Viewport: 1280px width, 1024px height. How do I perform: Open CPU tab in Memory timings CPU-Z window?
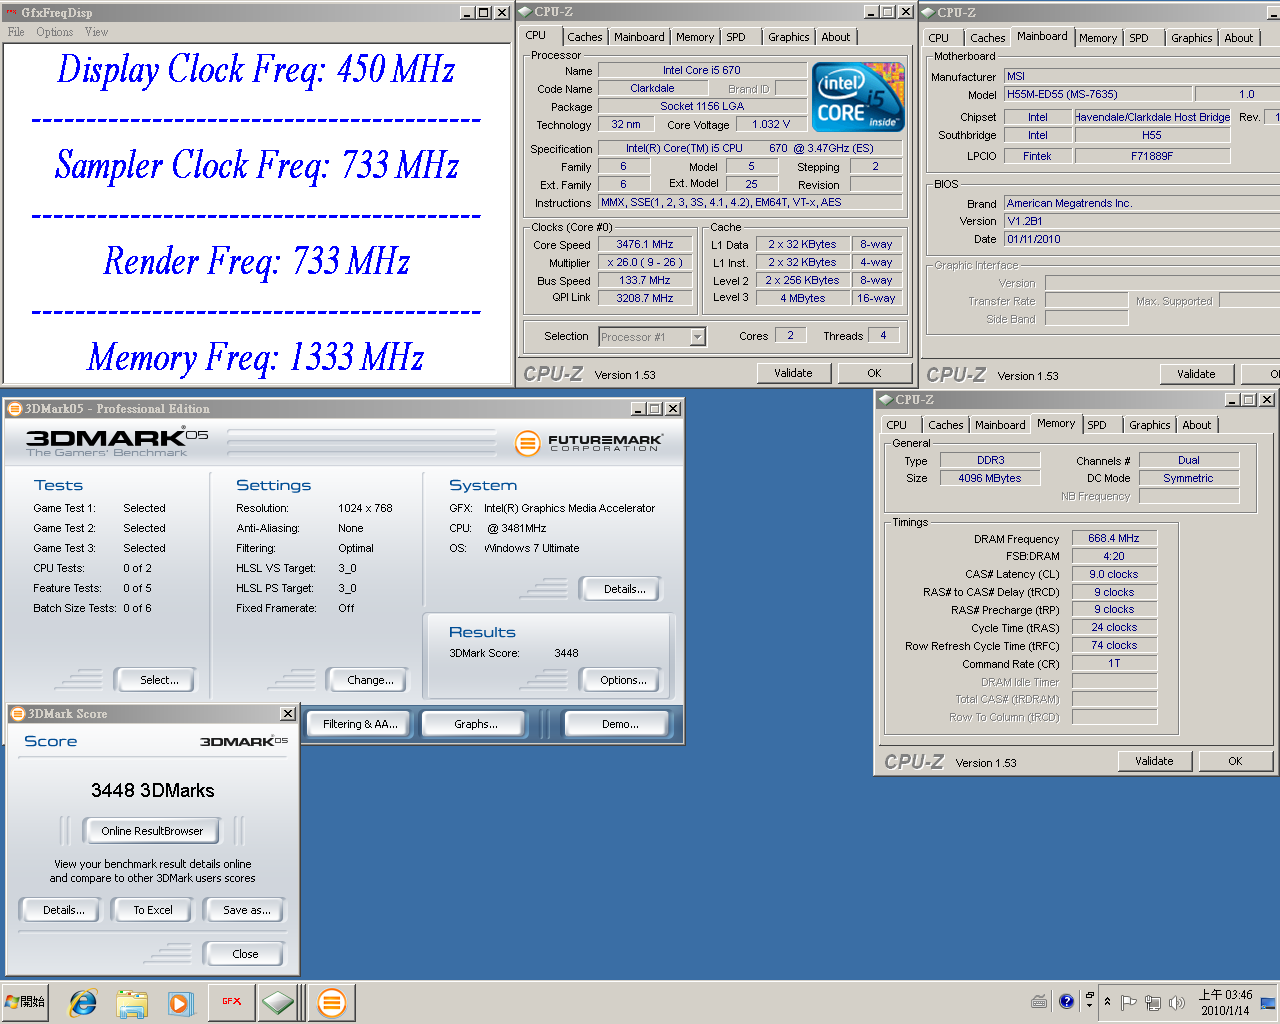(897, 425)
